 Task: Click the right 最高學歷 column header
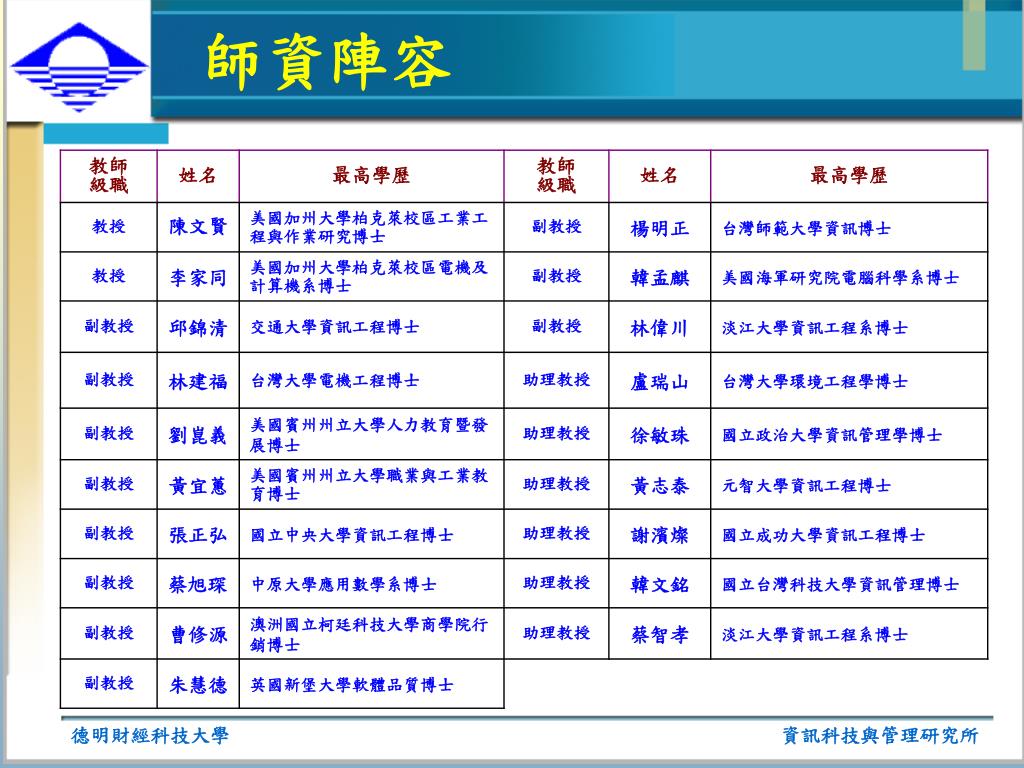pos(849,176)
